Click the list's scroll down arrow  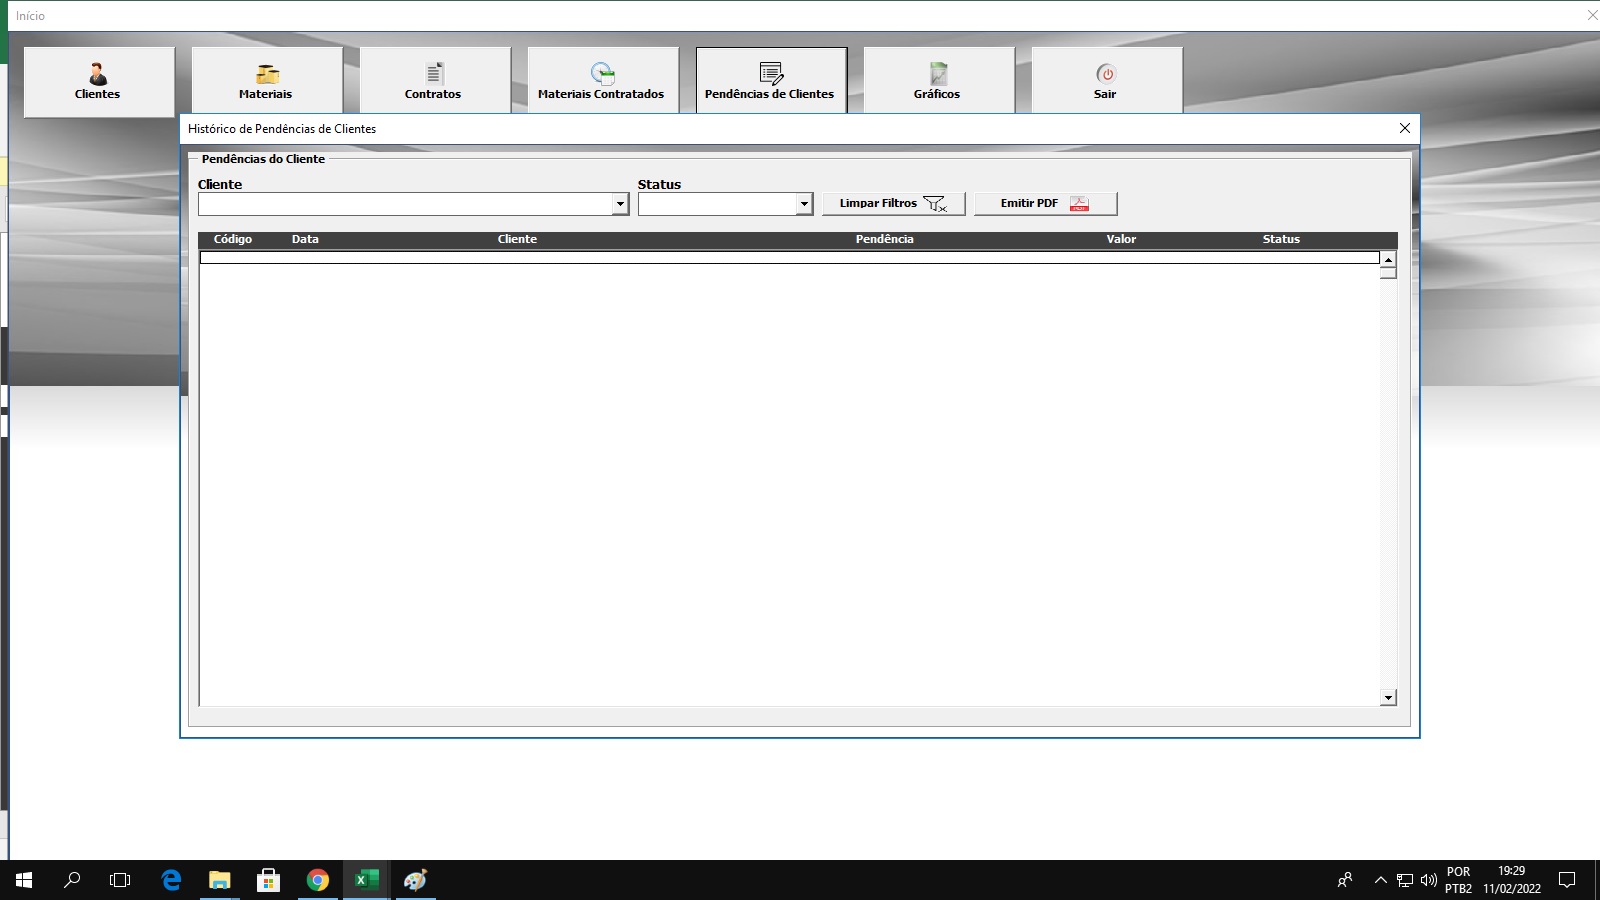coord(1388,698)
